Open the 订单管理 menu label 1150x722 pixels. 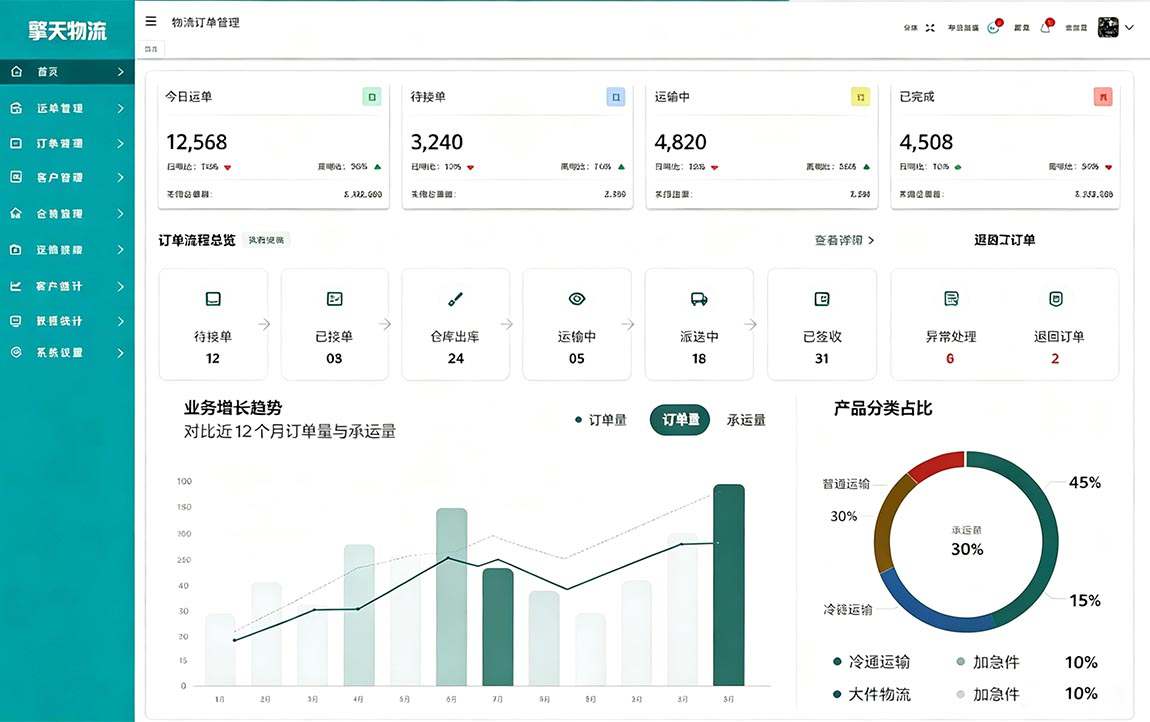click(60, 143)
